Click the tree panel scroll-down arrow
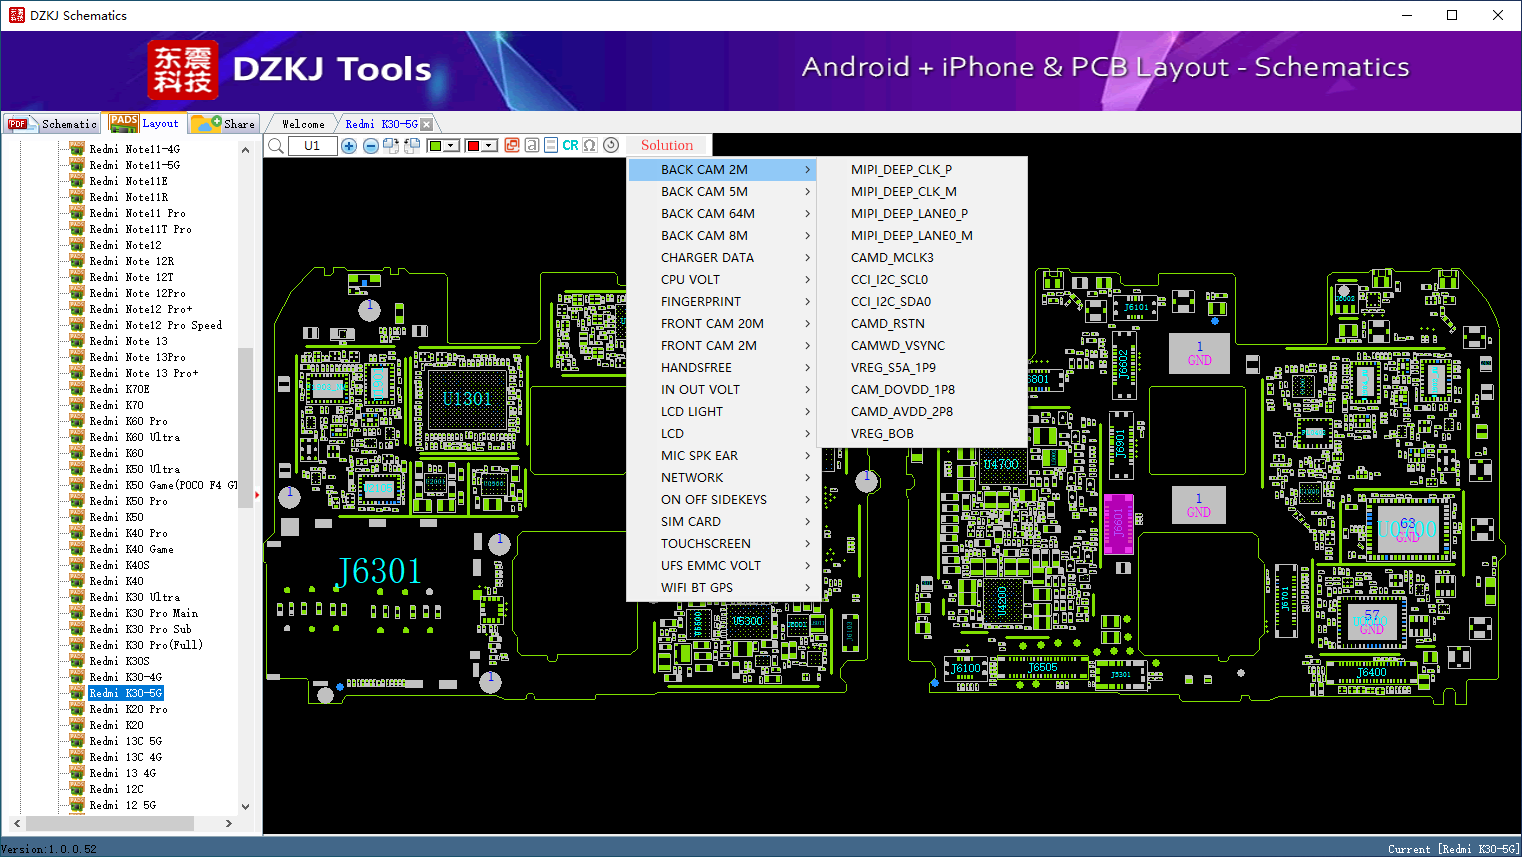 click(245, 807)
